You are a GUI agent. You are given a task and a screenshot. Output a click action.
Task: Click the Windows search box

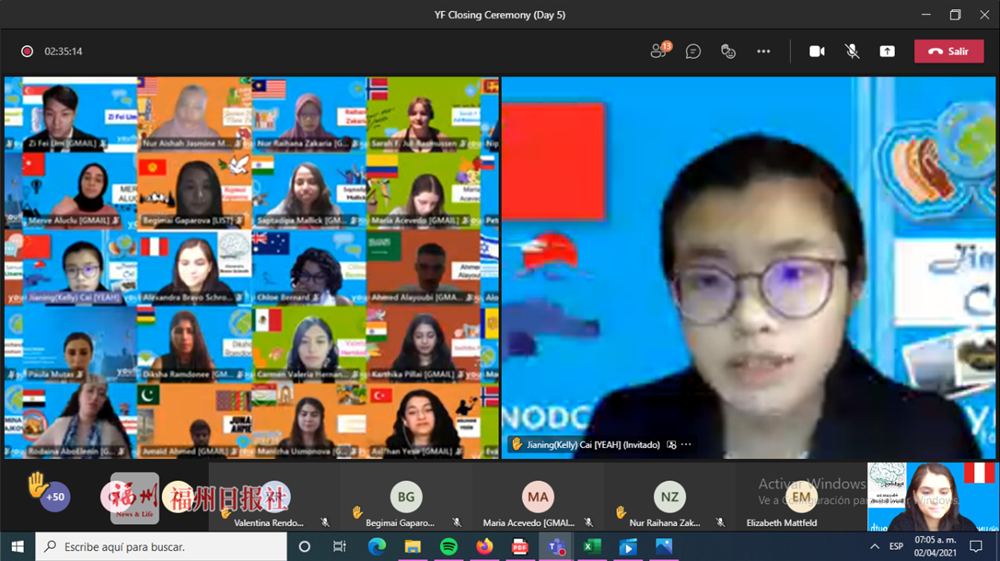click(x=160, y=547)
